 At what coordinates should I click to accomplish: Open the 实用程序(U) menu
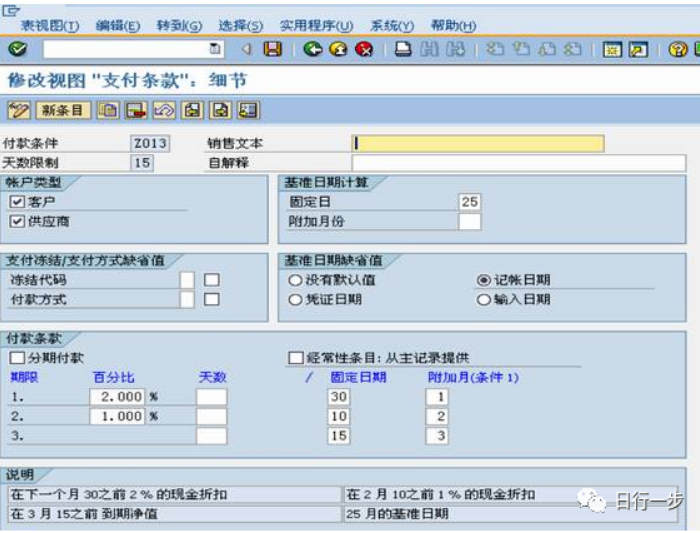pyautogui.click(x=317, y=25)
